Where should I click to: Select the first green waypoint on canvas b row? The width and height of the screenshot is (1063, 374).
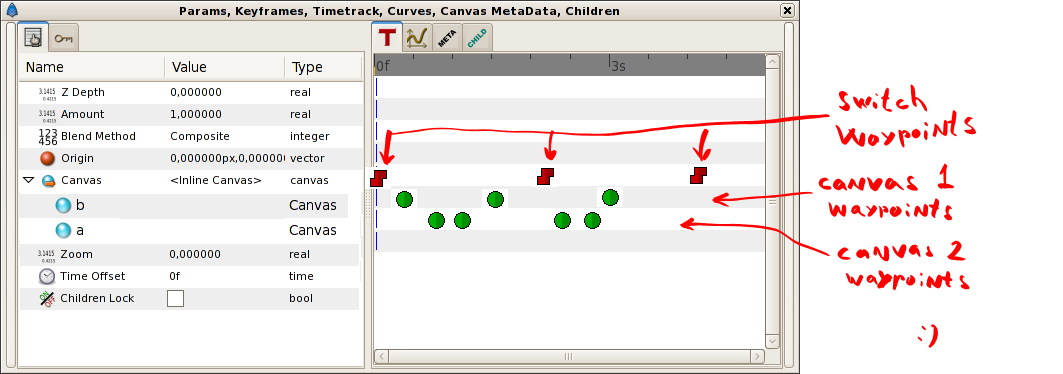click(404, 199)
